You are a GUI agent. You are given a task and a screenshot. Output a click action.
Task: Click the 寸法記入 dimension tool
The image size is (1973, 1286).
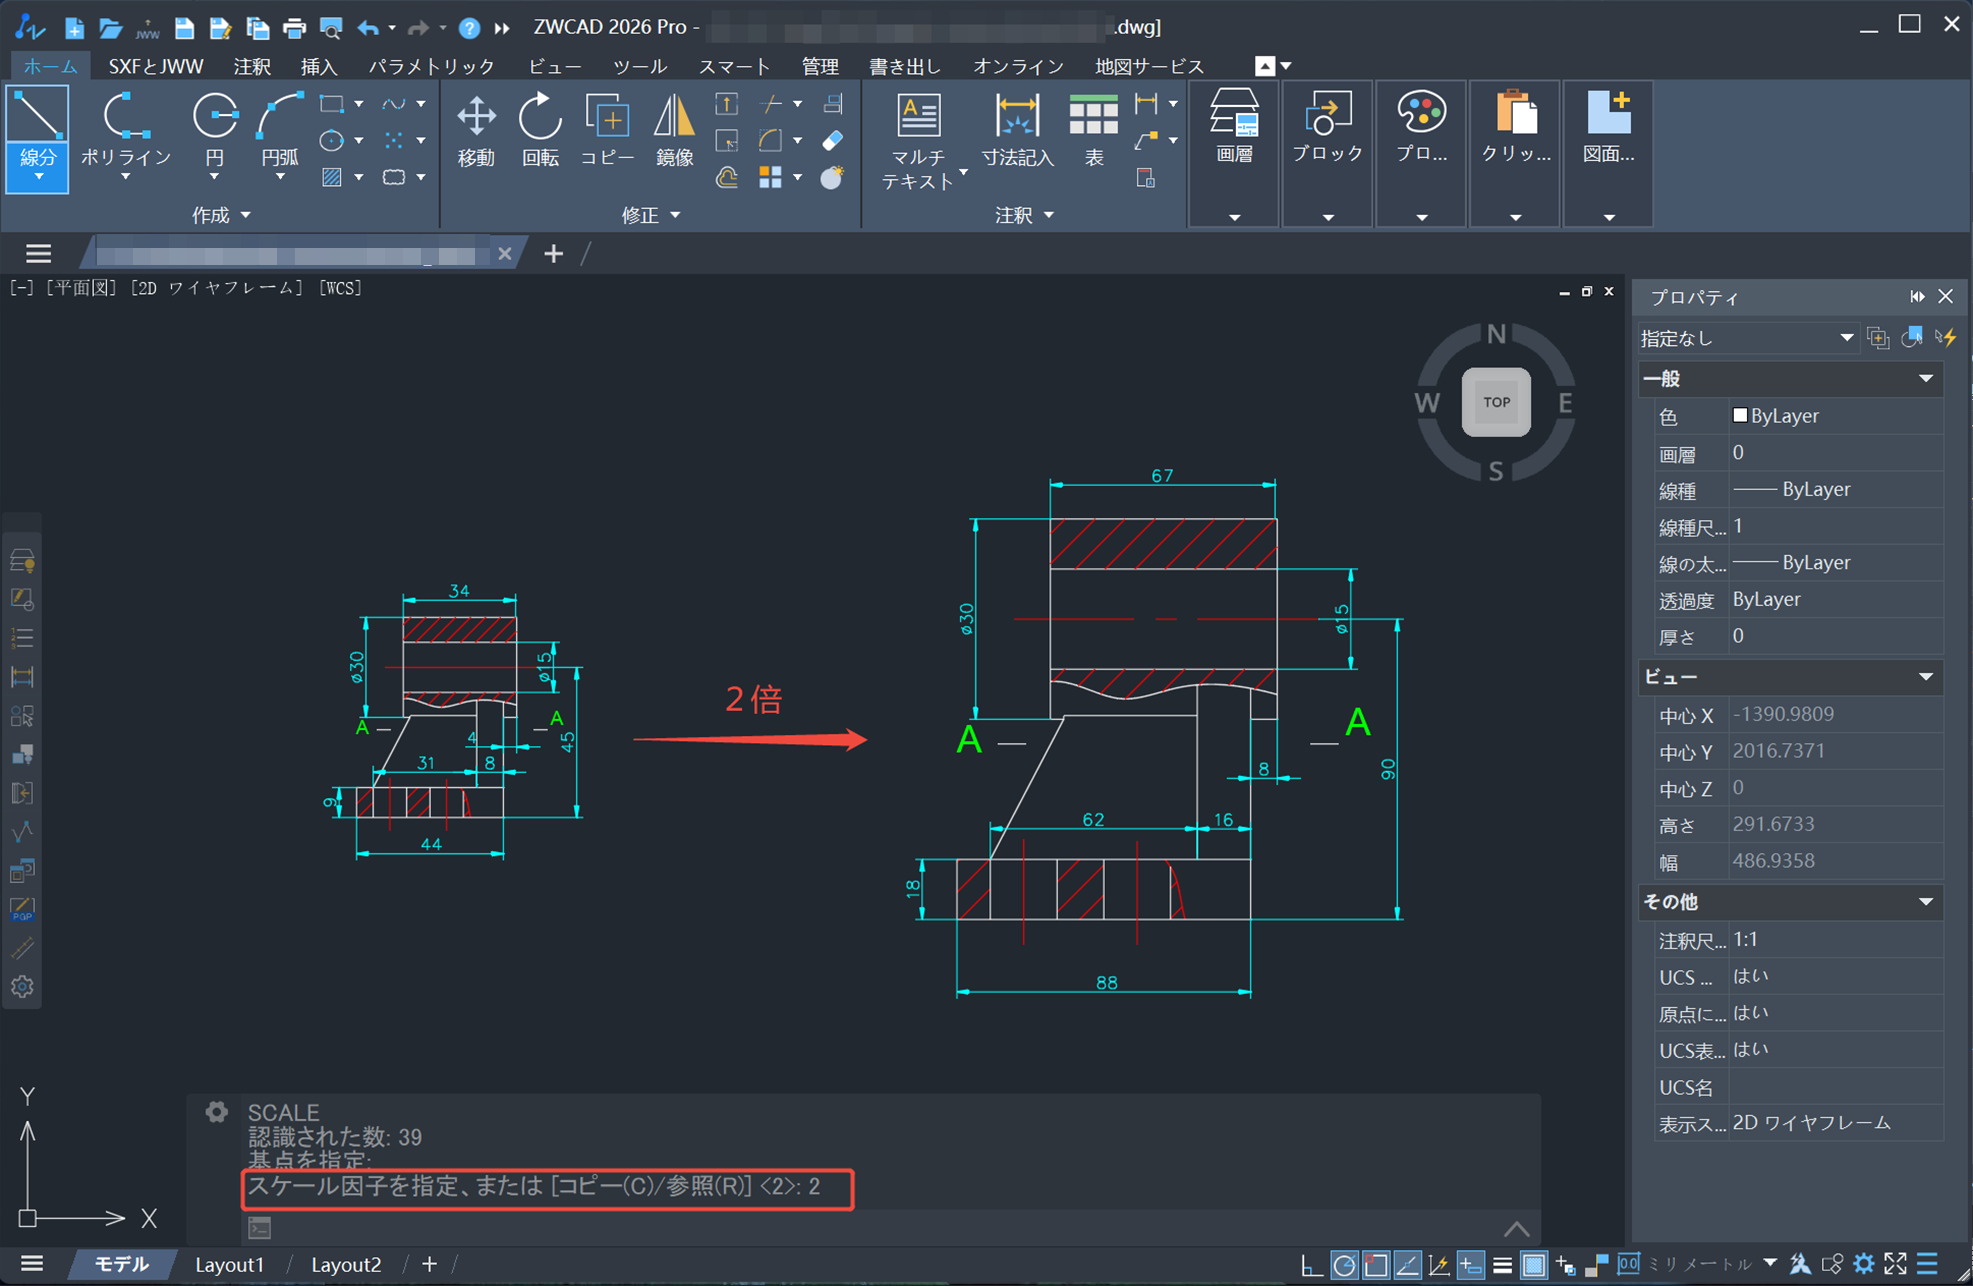pyautogui.click(x=1017, y=130)
